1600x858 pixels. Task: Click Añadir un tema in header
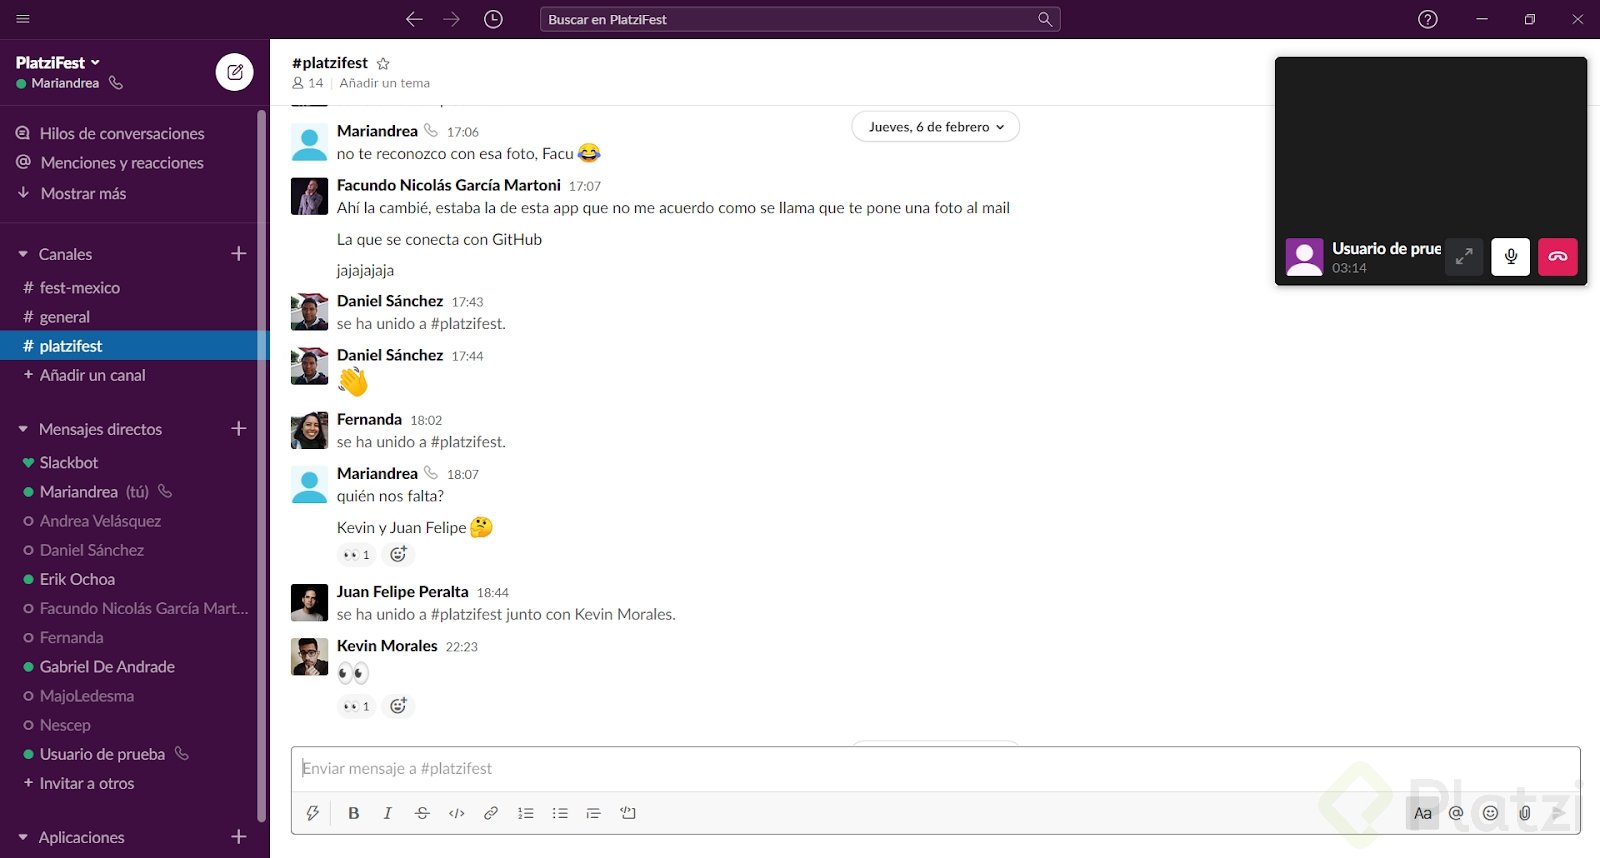tap(385, 83)
